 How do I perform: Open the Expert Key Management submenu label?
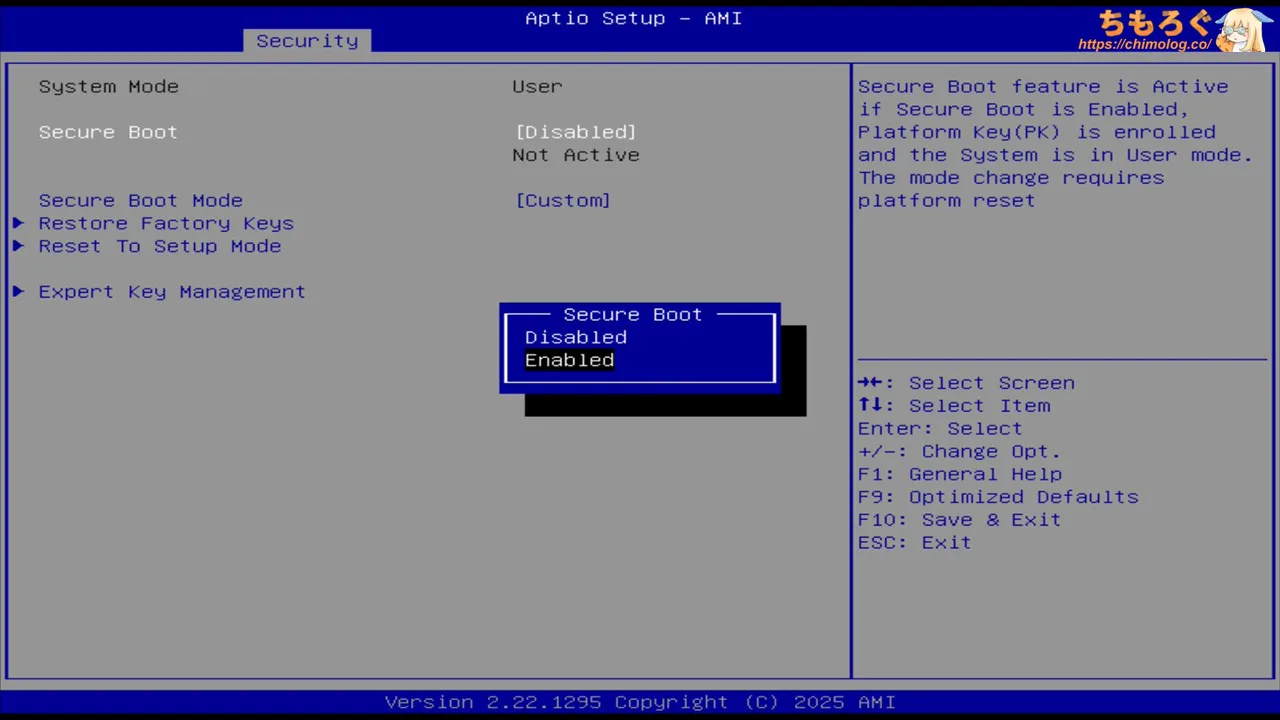[172, 292]
